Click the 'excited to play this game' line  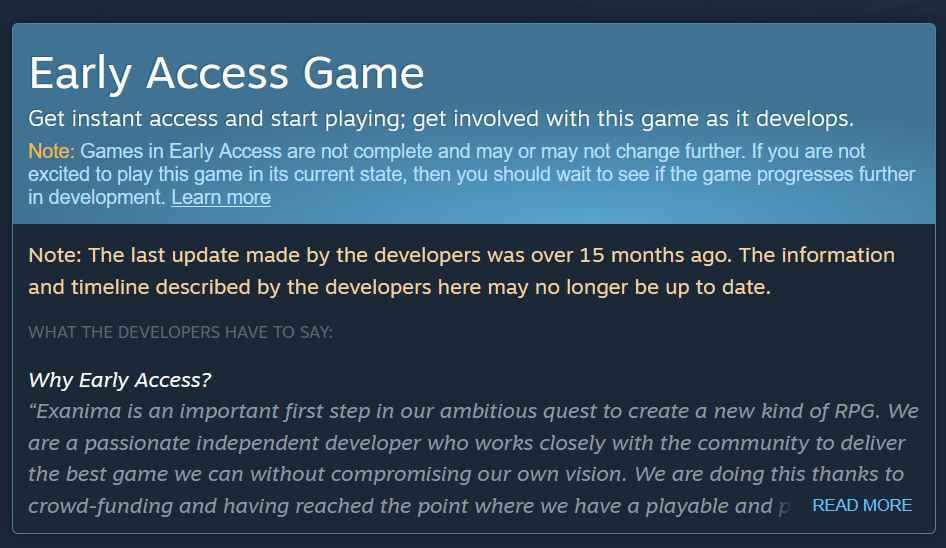[x=471, y=174]
